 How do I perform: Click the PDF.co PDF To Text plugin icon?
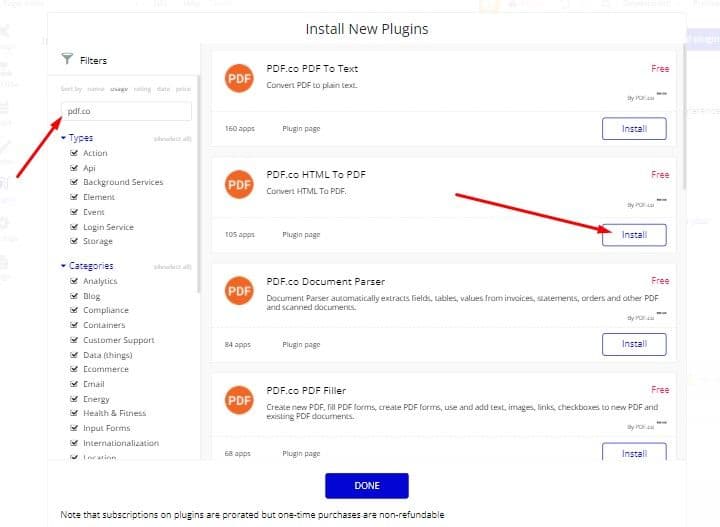239,79
